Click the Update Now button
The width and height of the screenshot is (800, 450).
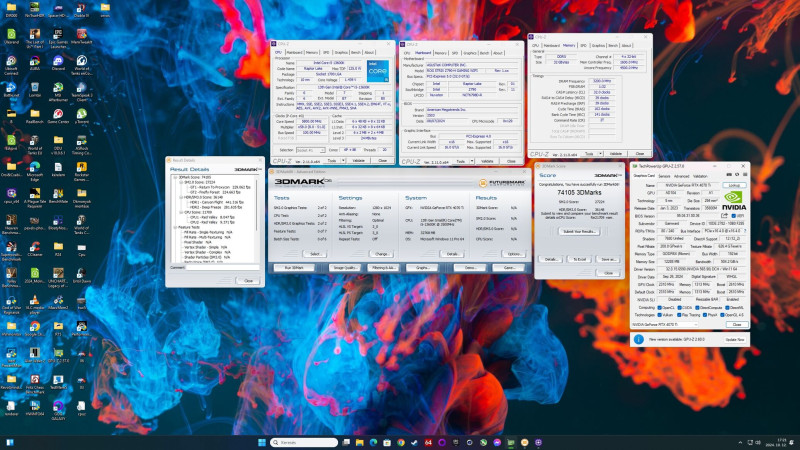tap(735, 340)
